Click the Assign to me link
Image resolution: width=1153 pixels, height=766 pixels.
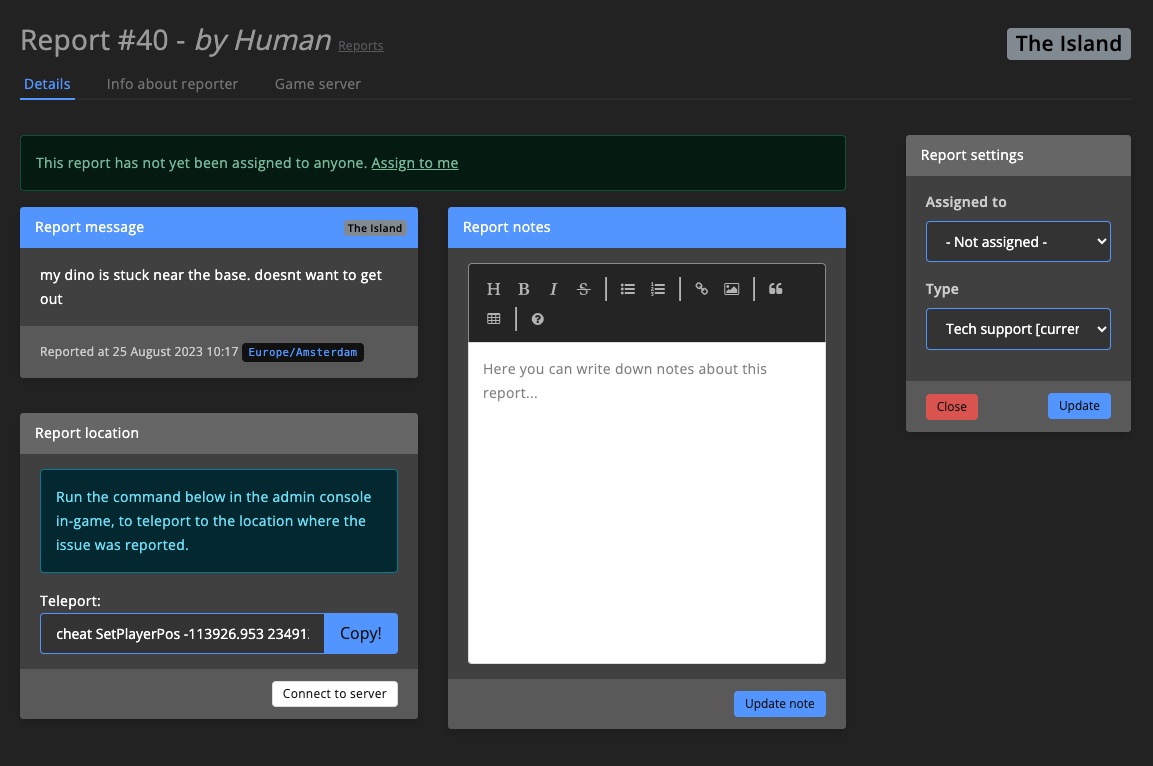pyautogui.click(x=414, y=162)
